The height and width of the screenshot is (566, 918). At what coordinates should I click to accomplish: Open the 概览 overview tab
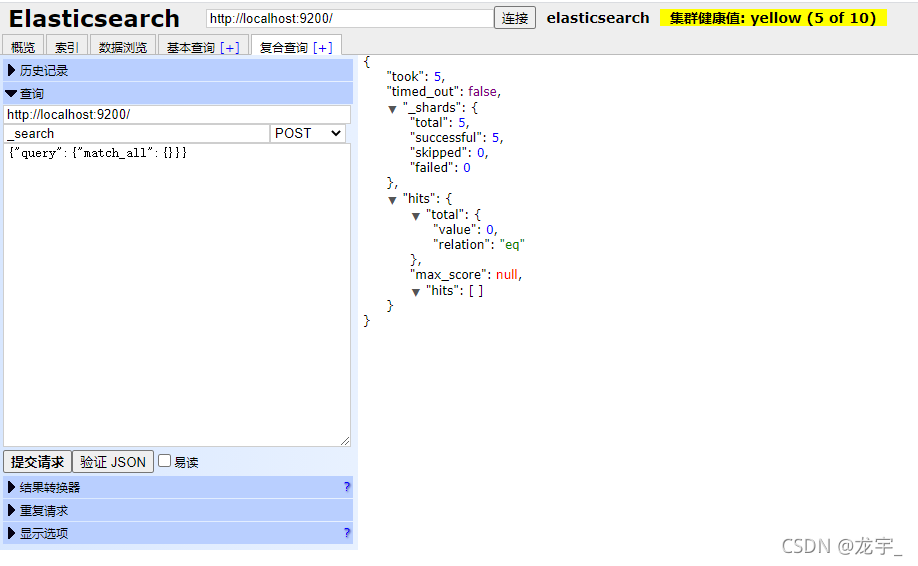23,47
